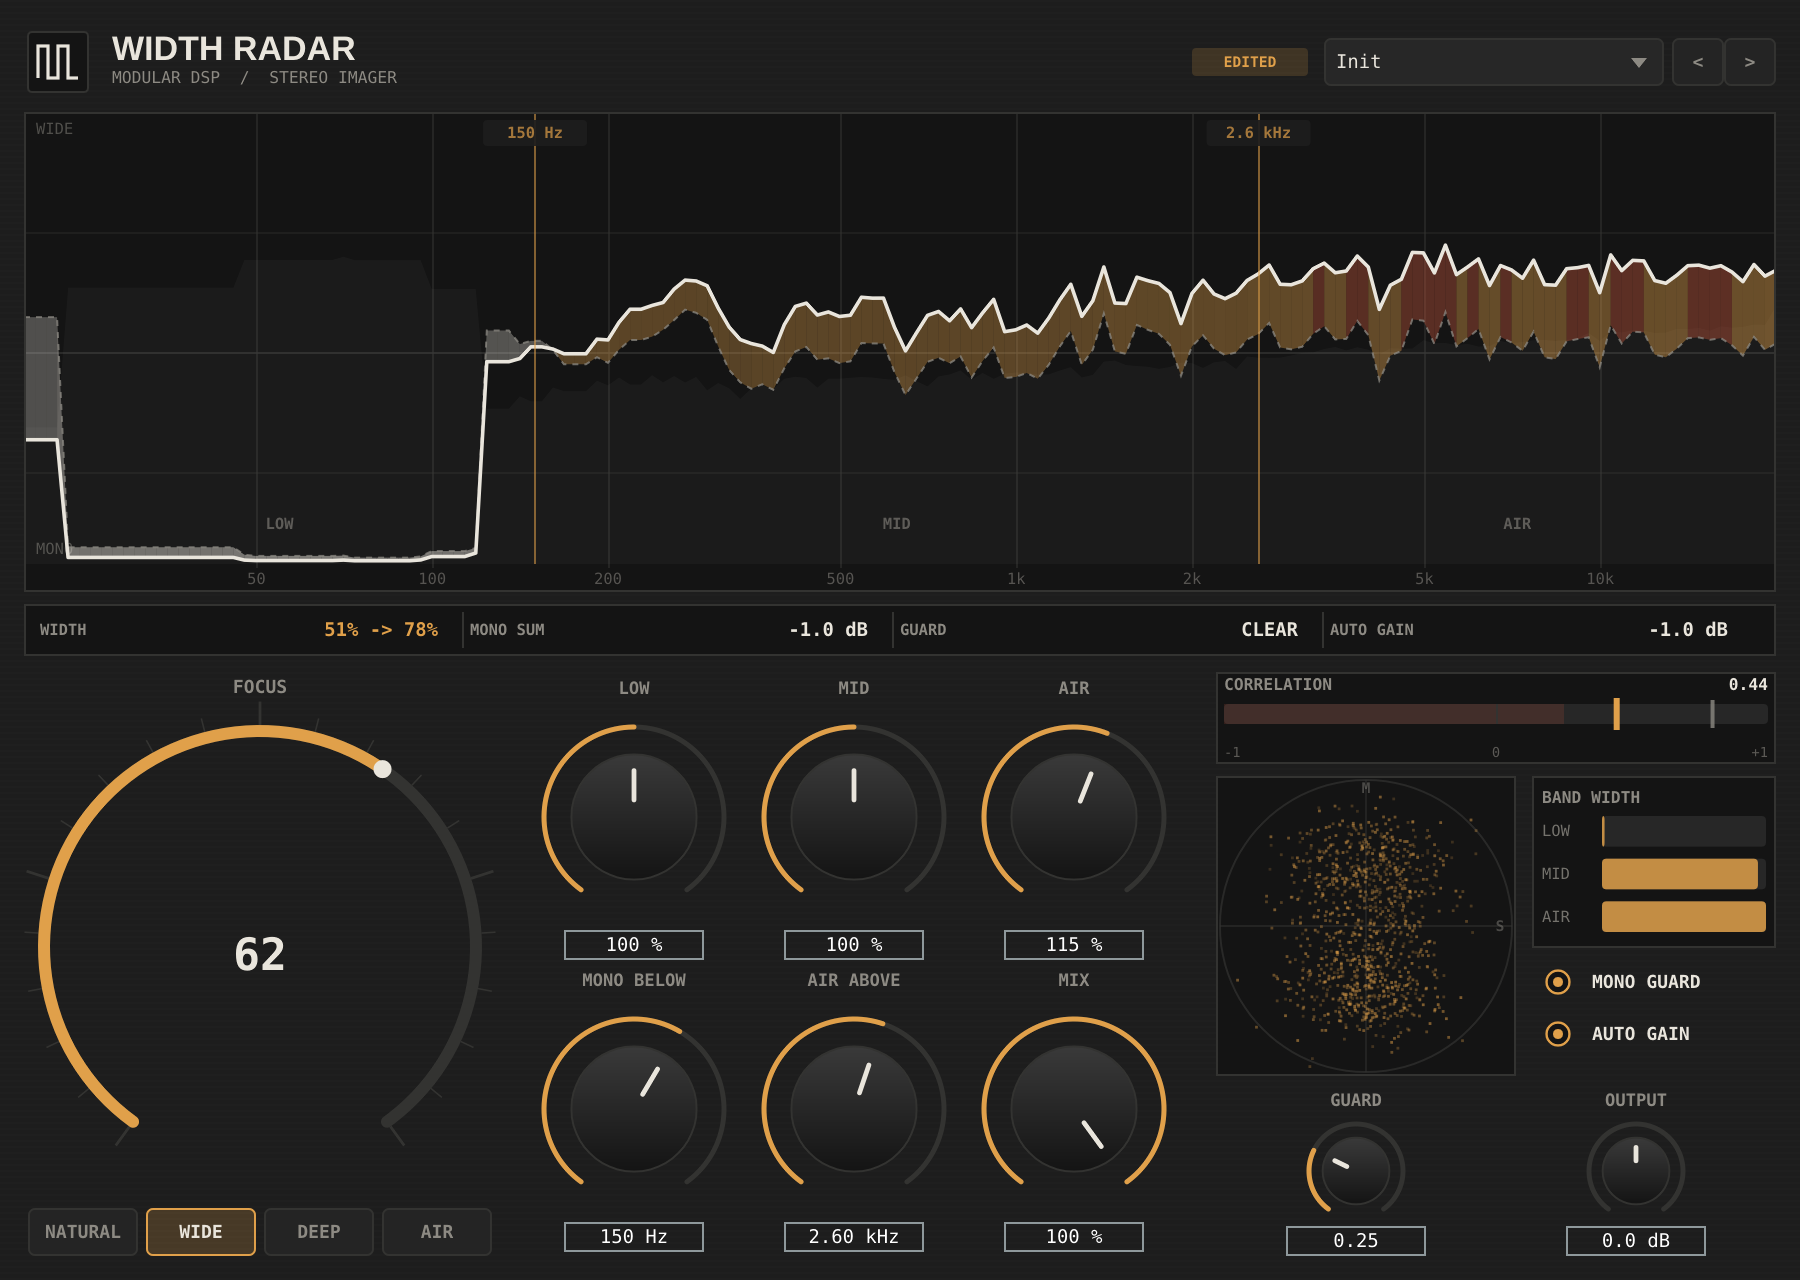Screen dimensions: 1800x1280
Task: Select the NATURAL mode tab
Action: point(83,1232)
